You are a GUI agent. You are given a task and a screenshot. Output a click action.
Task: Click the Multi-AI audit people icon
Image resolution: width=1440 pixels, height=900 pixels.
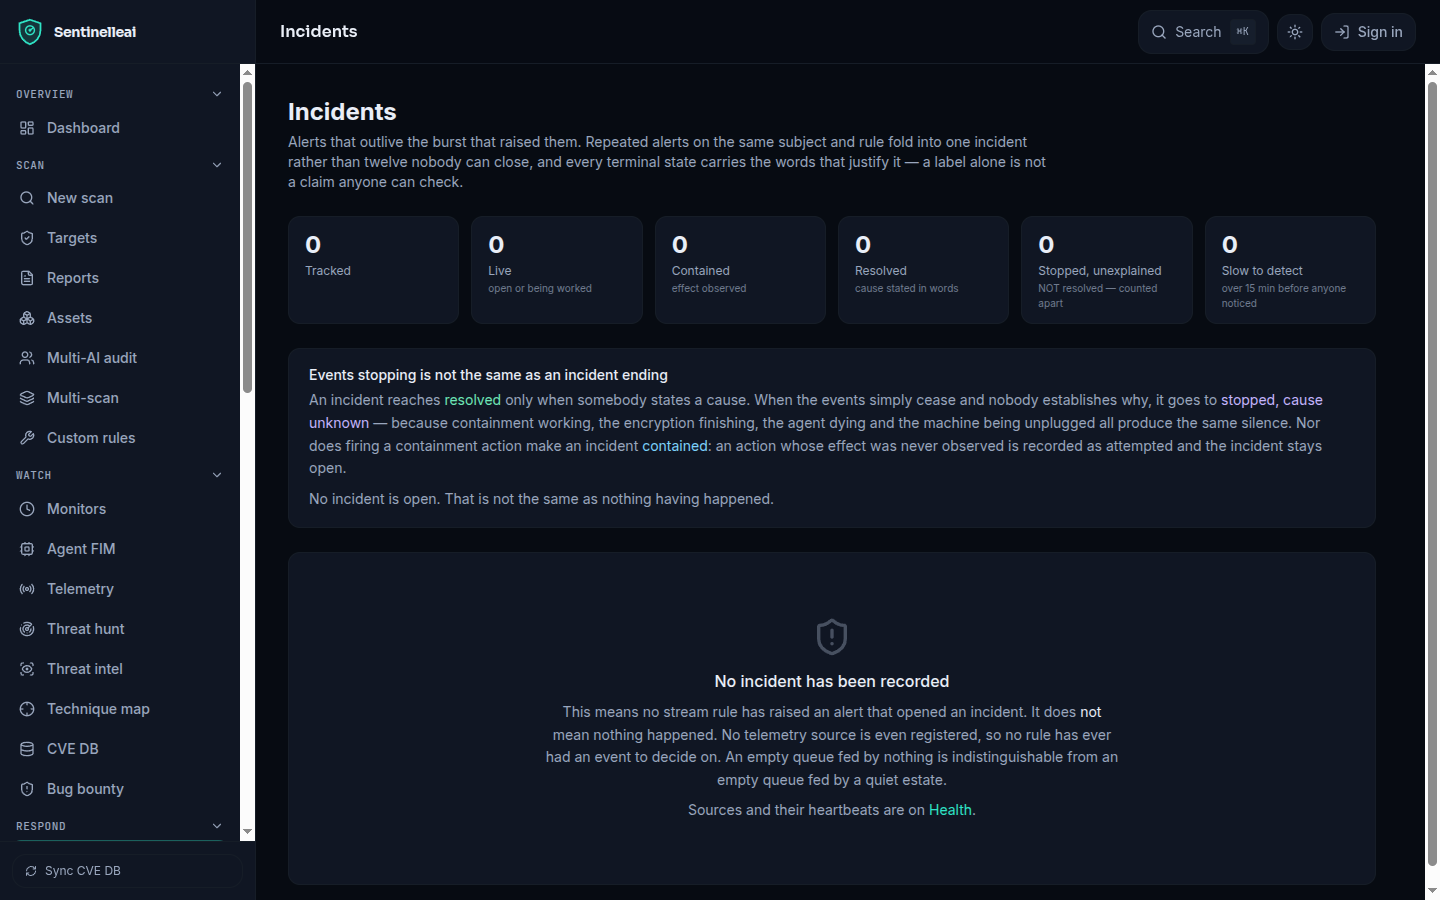(27, 358)
